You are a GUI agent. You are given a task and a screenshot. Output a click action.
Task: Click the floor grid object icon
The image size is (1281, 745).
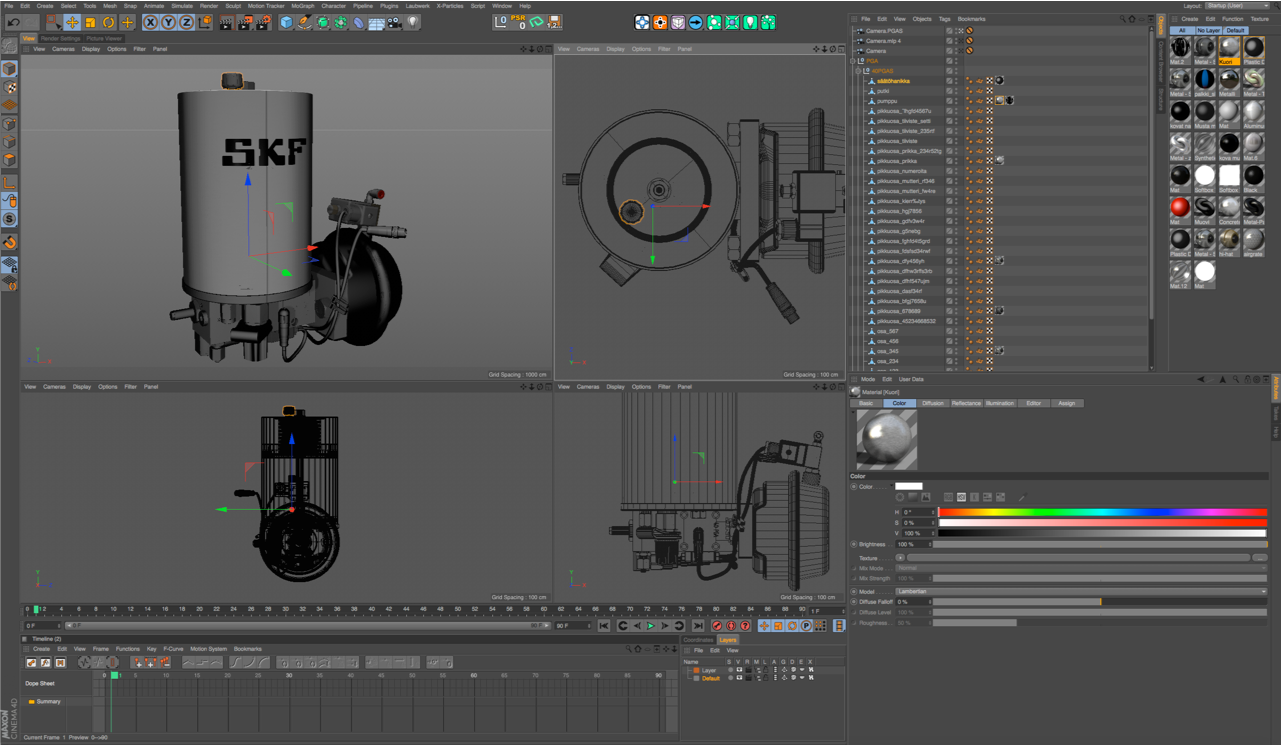[x=377, y=22]
